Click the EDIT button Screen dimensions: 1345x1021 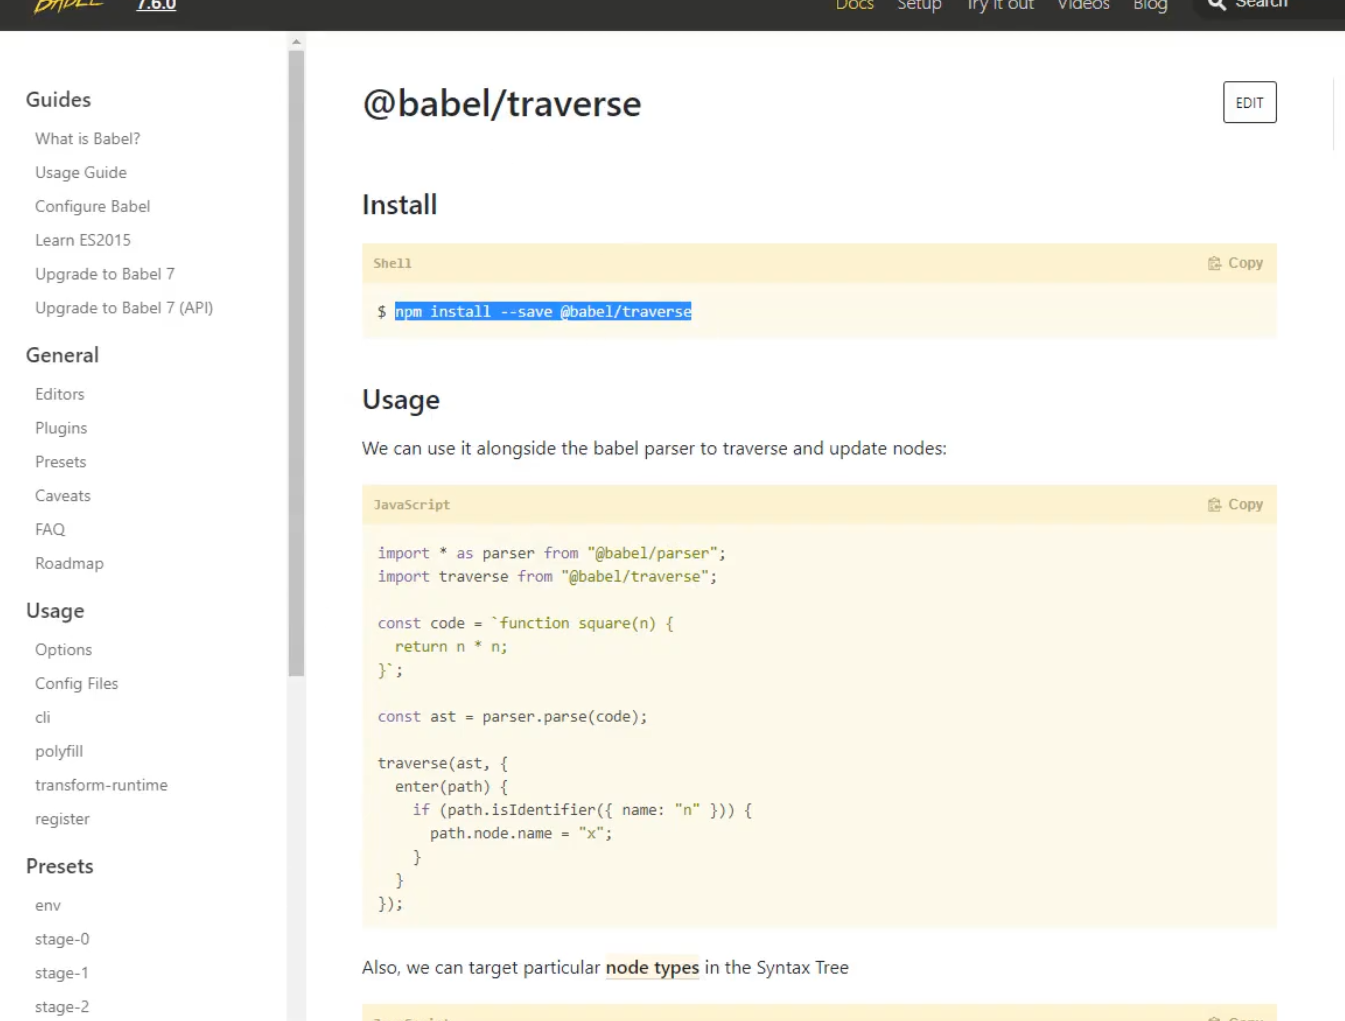point(1249,102)
